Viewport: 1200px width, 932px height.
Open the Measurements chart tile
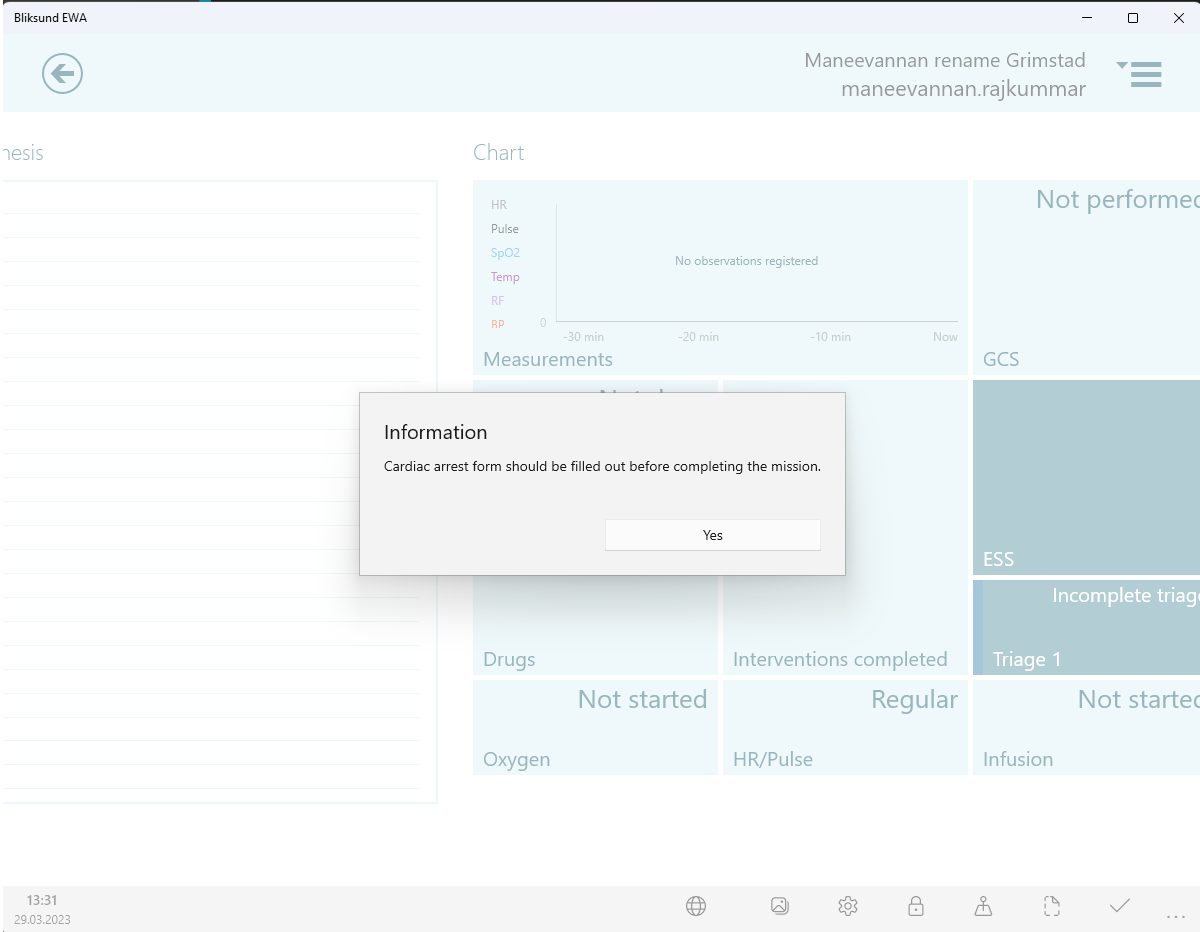point(720,277)
